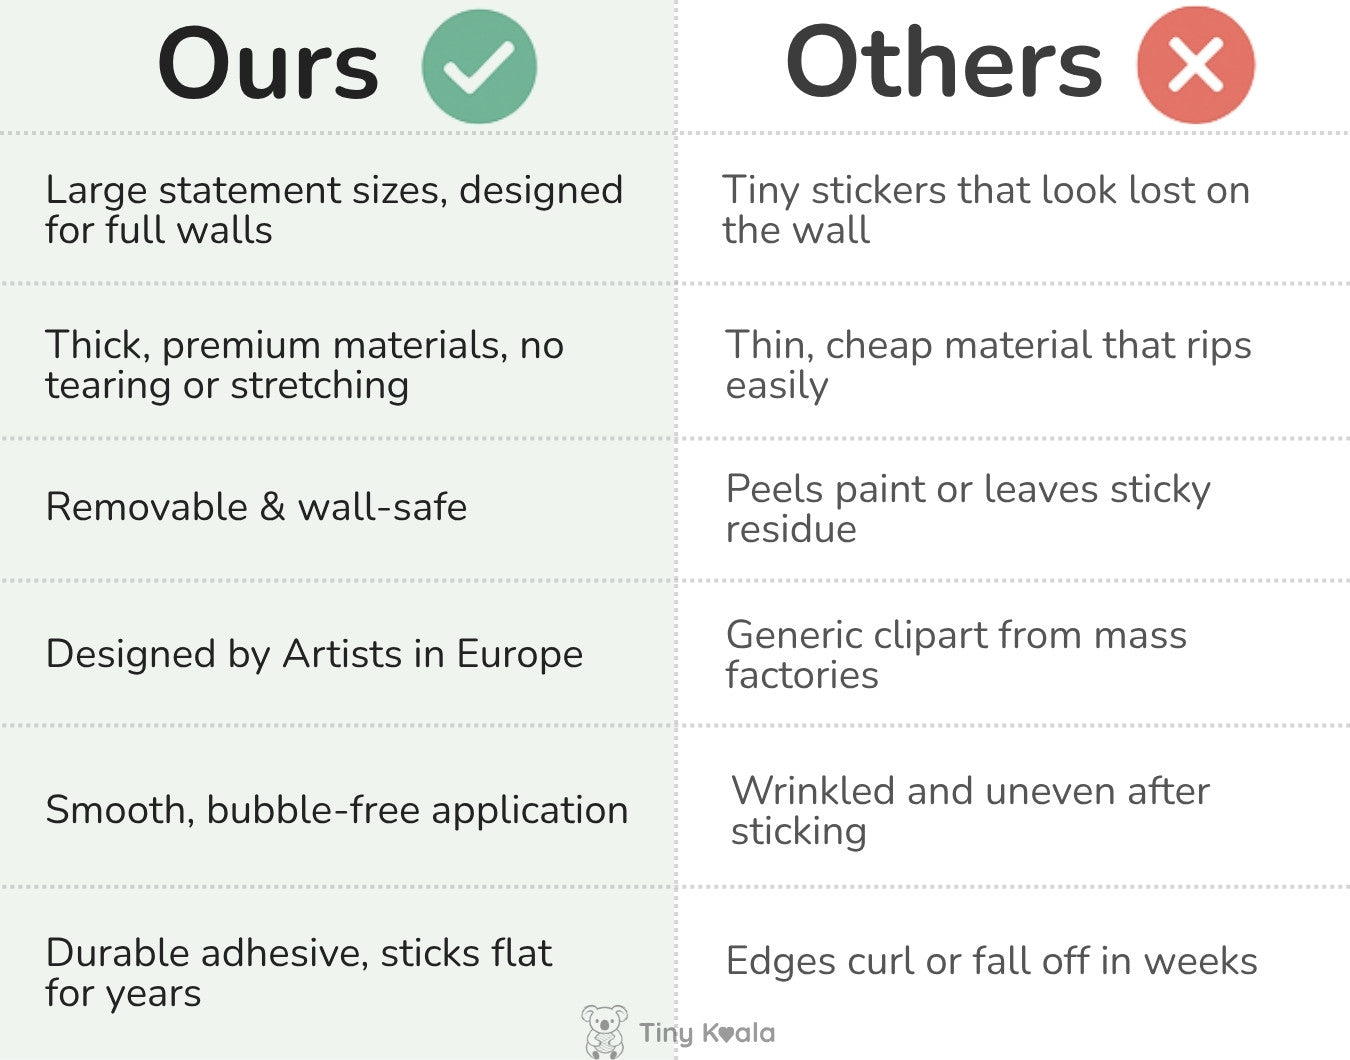Click the green checkmark icon beside Ours
This screenshot has height=1060, width=1350.
pos(479,66)
